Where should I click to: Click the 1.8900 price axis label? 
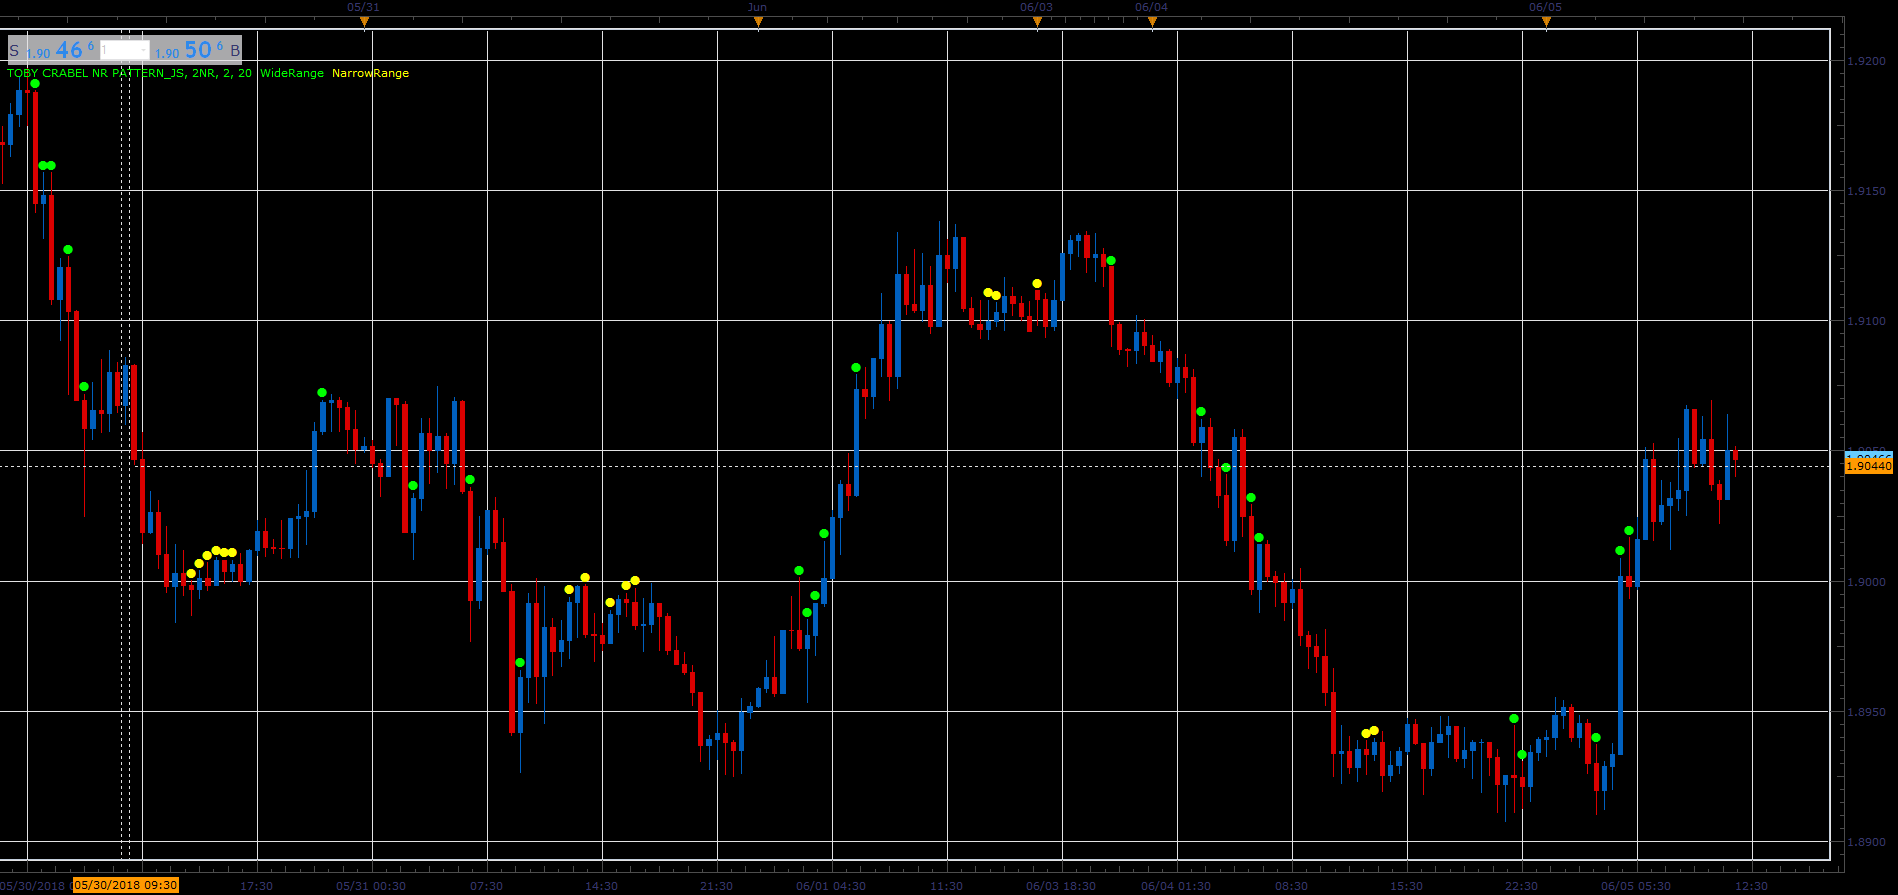[1866, 842]
